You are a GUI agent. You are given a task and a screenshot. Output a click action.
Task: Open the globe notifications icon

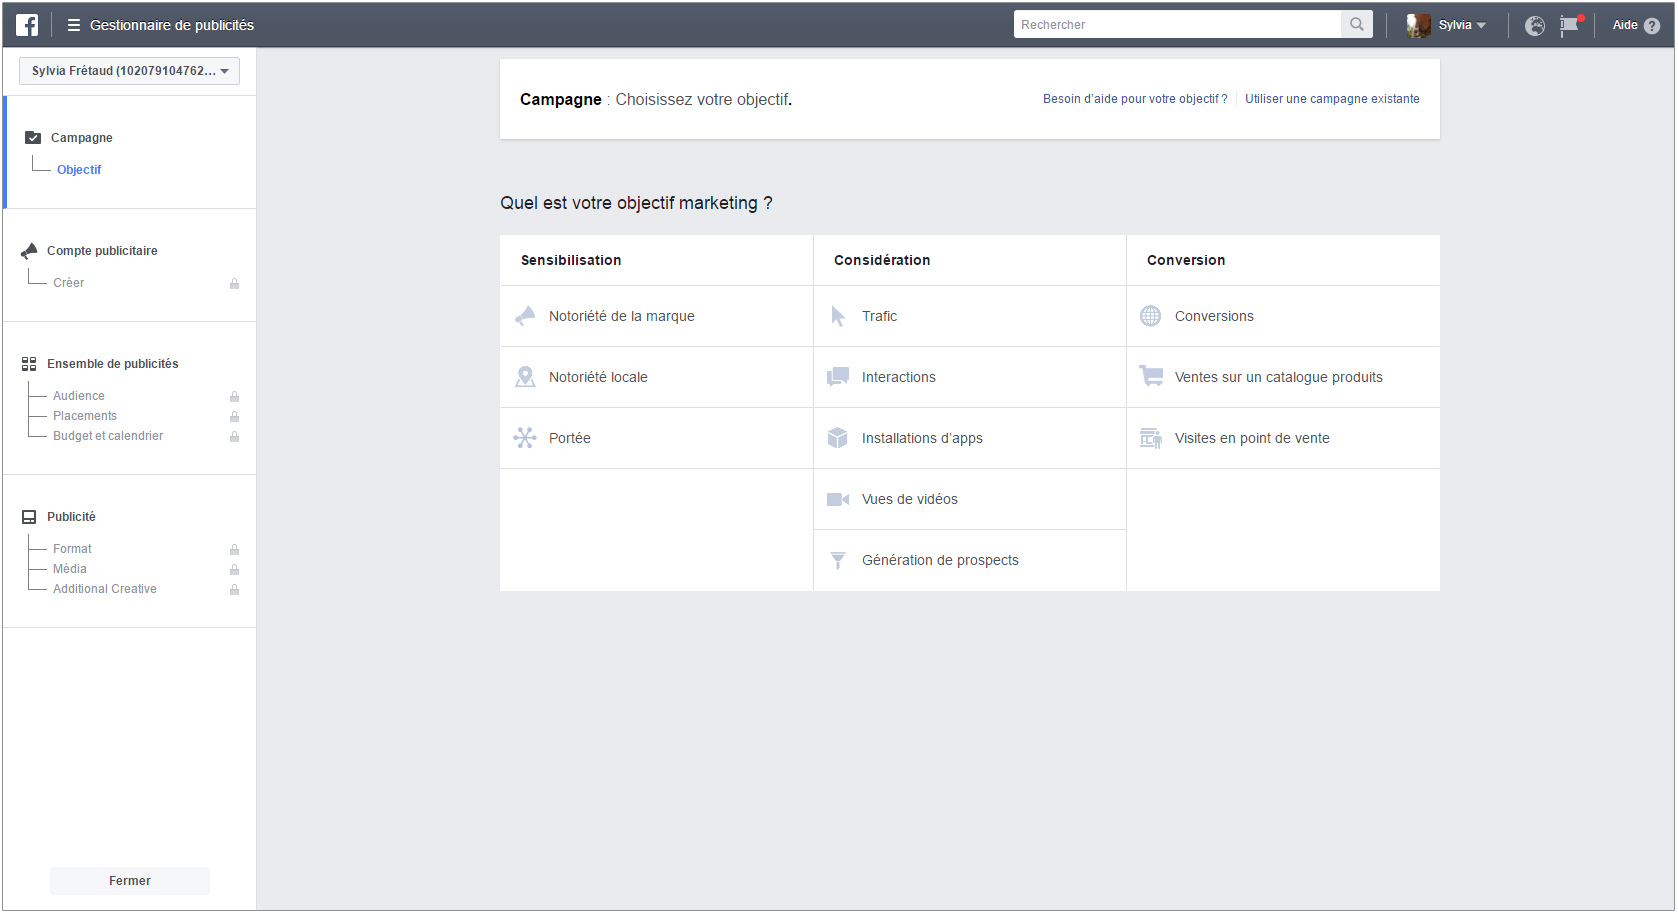tap(1535, 25)
